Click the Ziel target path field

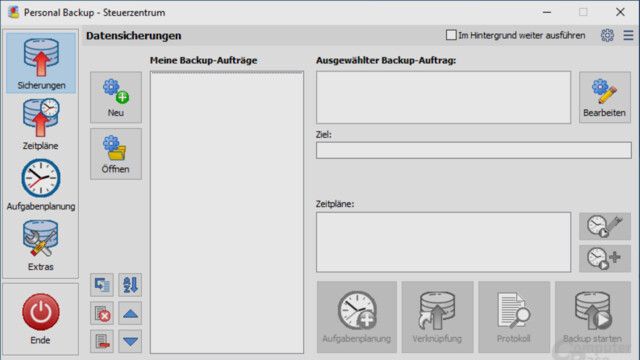point(473,150)
